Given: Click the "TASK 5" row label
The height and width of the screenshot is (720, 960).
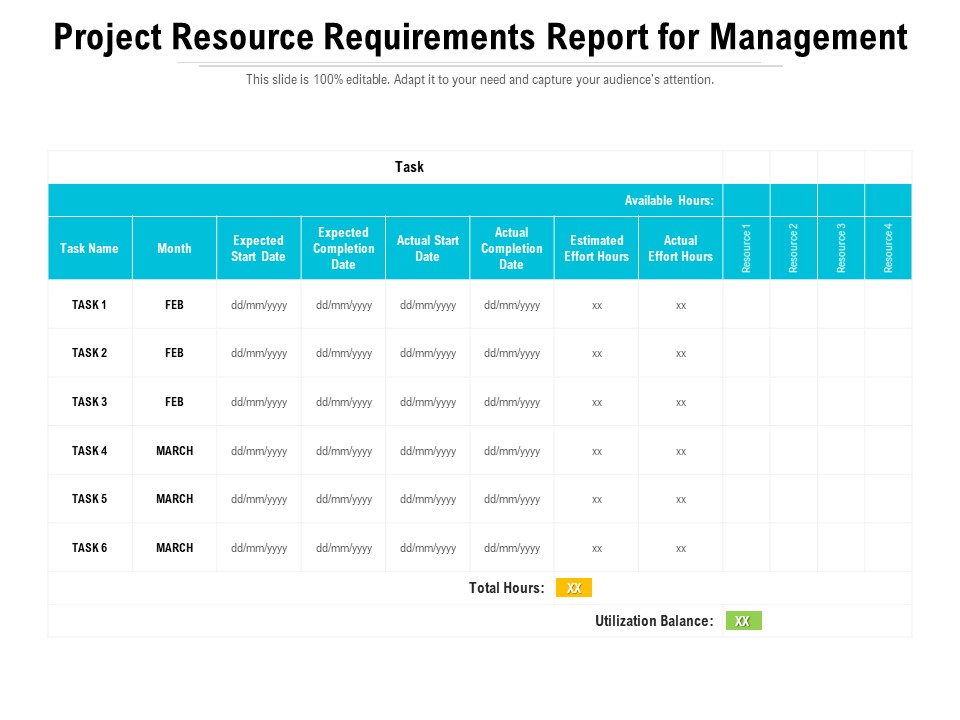Looking at the screenshot, I should tap(89, 499).
